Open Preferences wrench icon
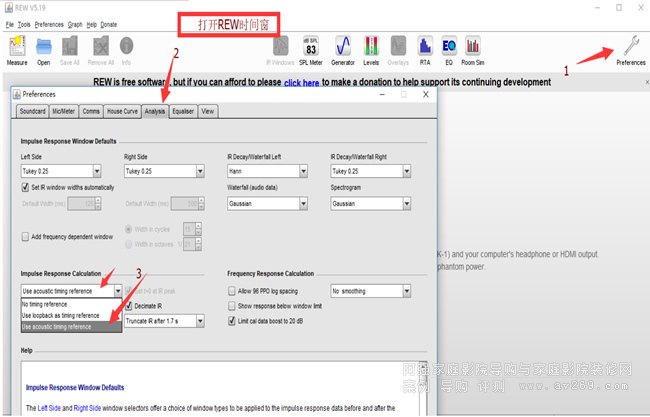 click(630, 49)
